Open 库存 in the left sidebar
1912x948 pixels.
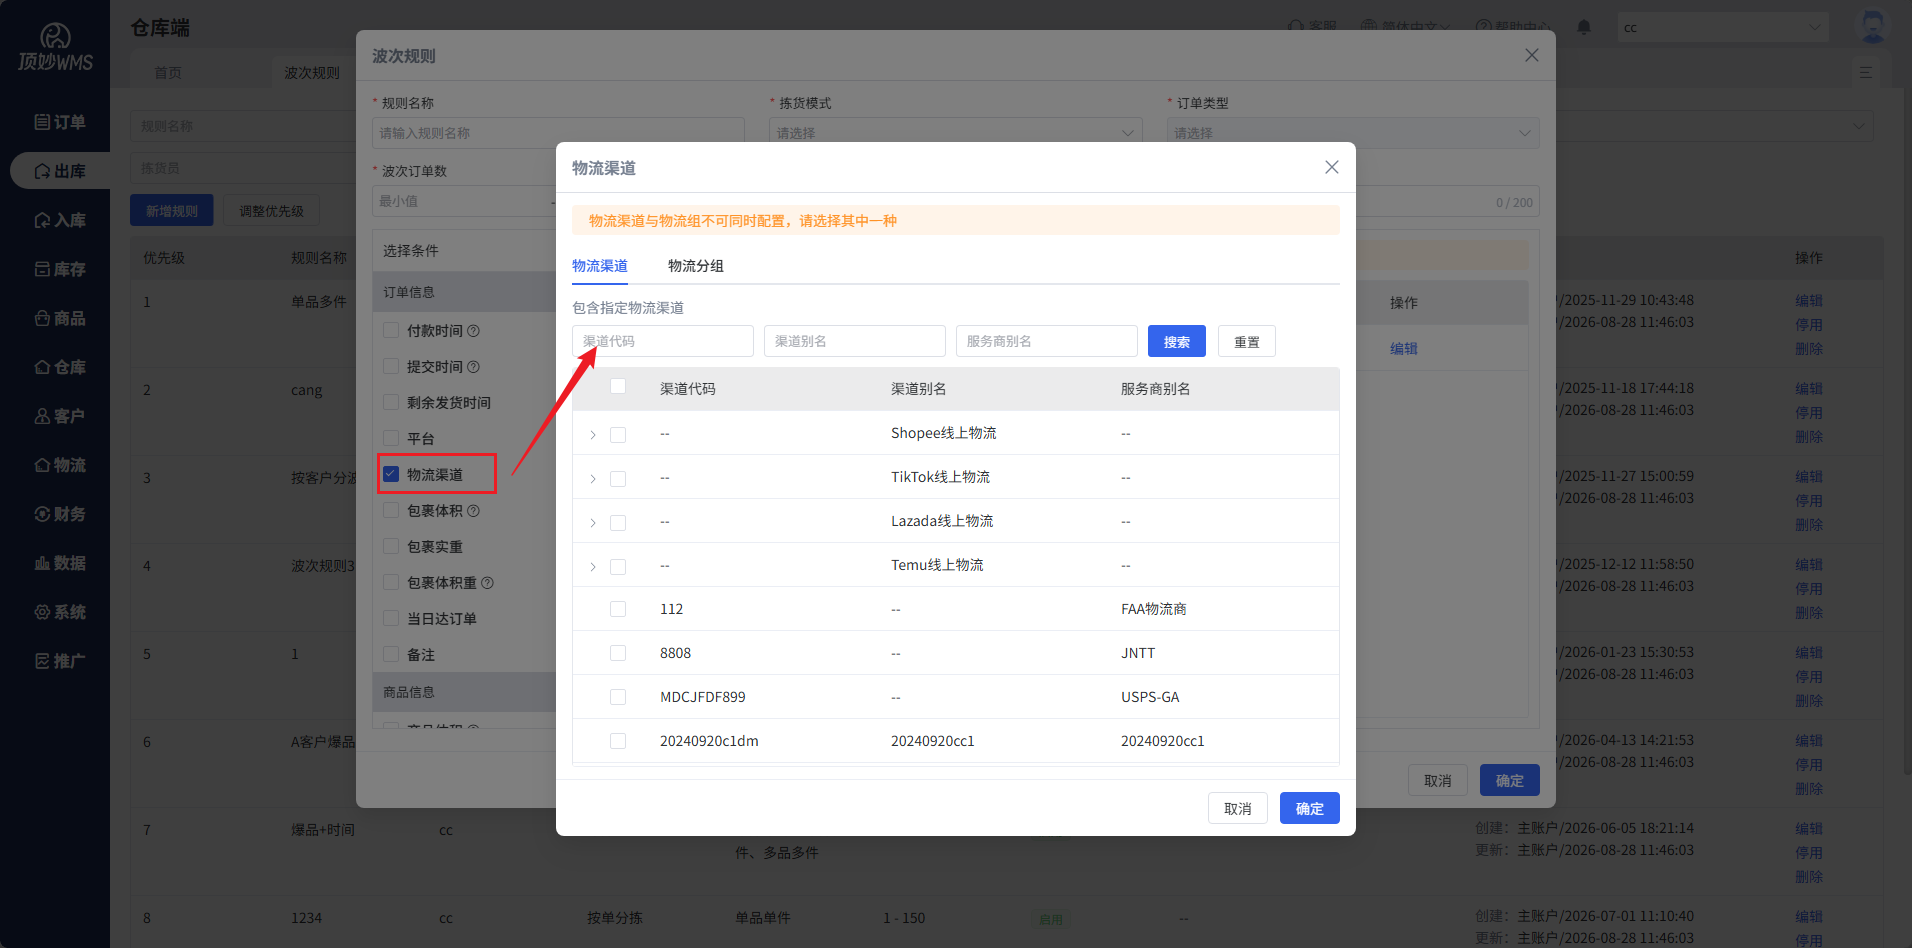pyautogui.click(x=60, y=269)
